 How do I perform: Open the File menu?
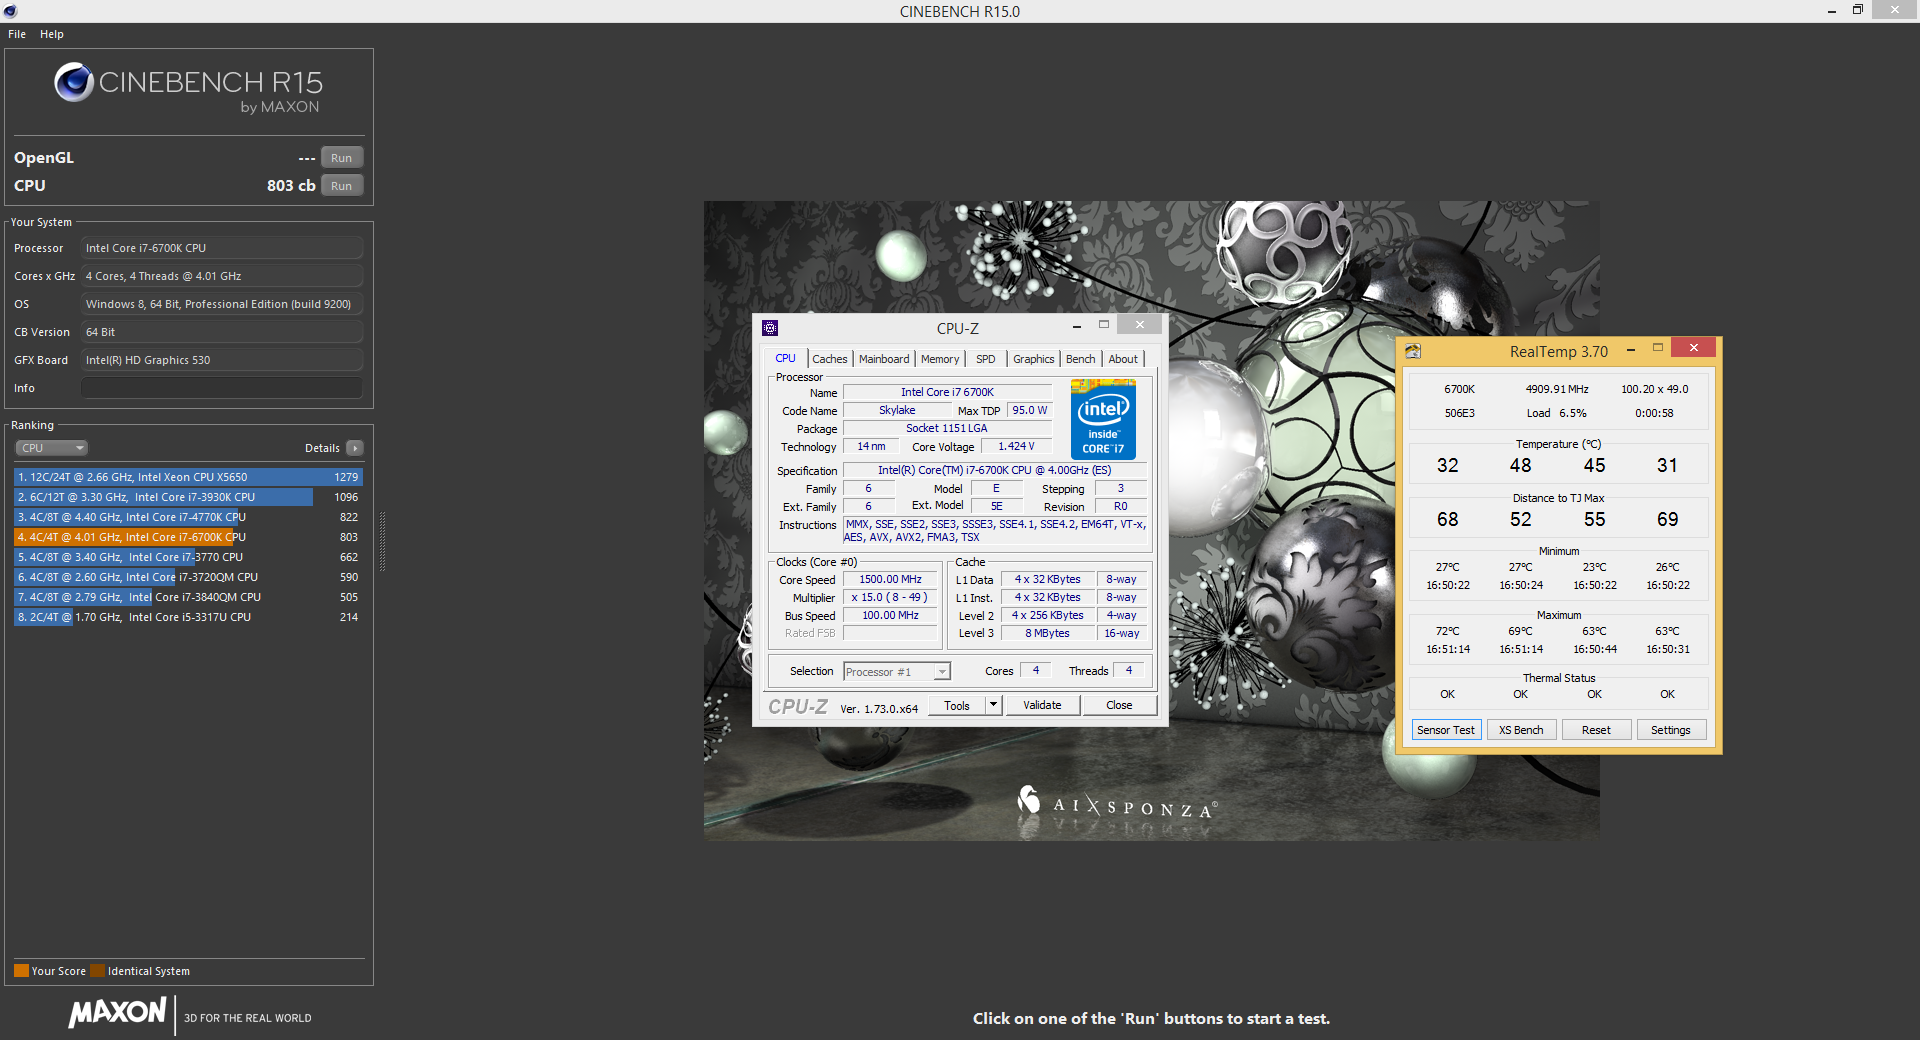[17, 34]
